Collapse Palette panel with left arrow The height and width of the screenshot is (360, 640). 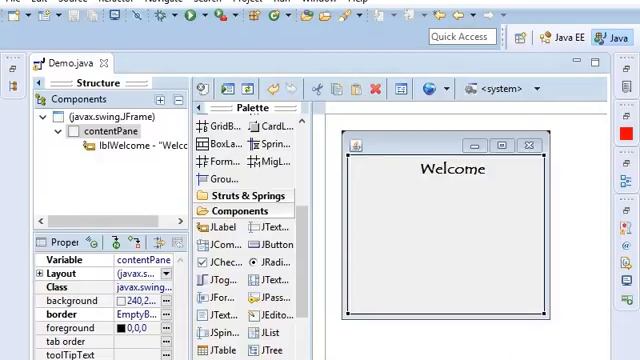coord(199,108)
